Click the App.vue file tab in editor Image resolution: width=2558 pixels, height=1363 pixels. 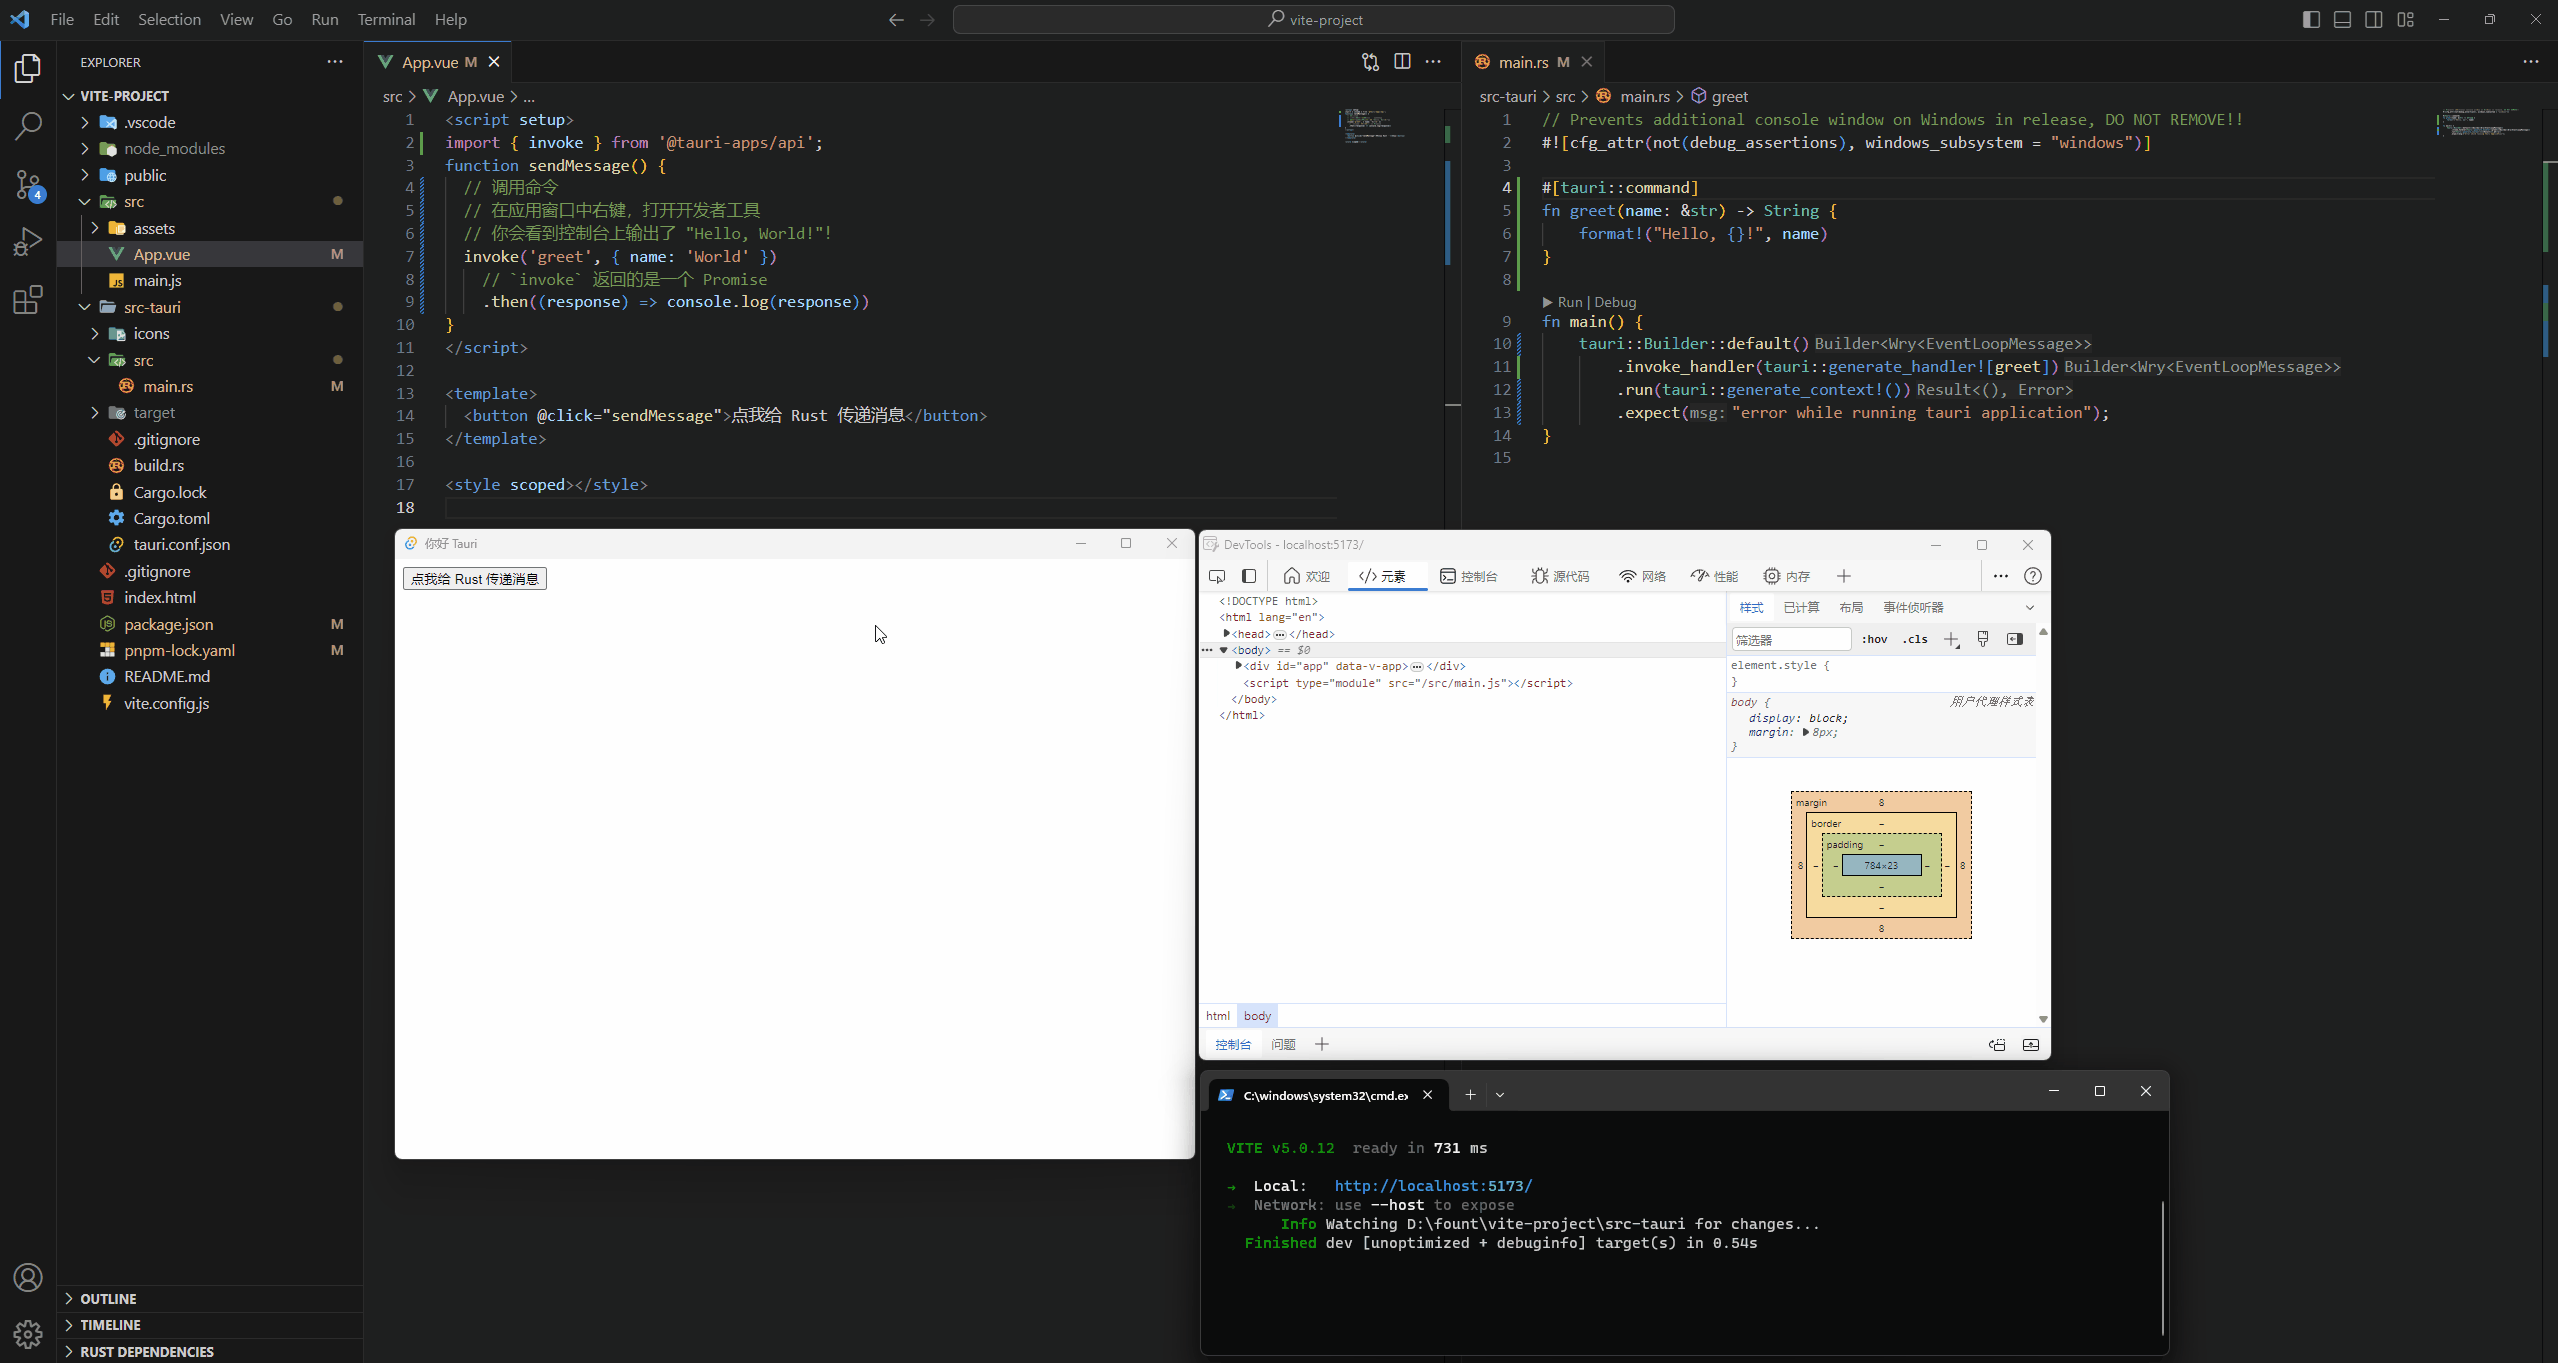point(435,61)
